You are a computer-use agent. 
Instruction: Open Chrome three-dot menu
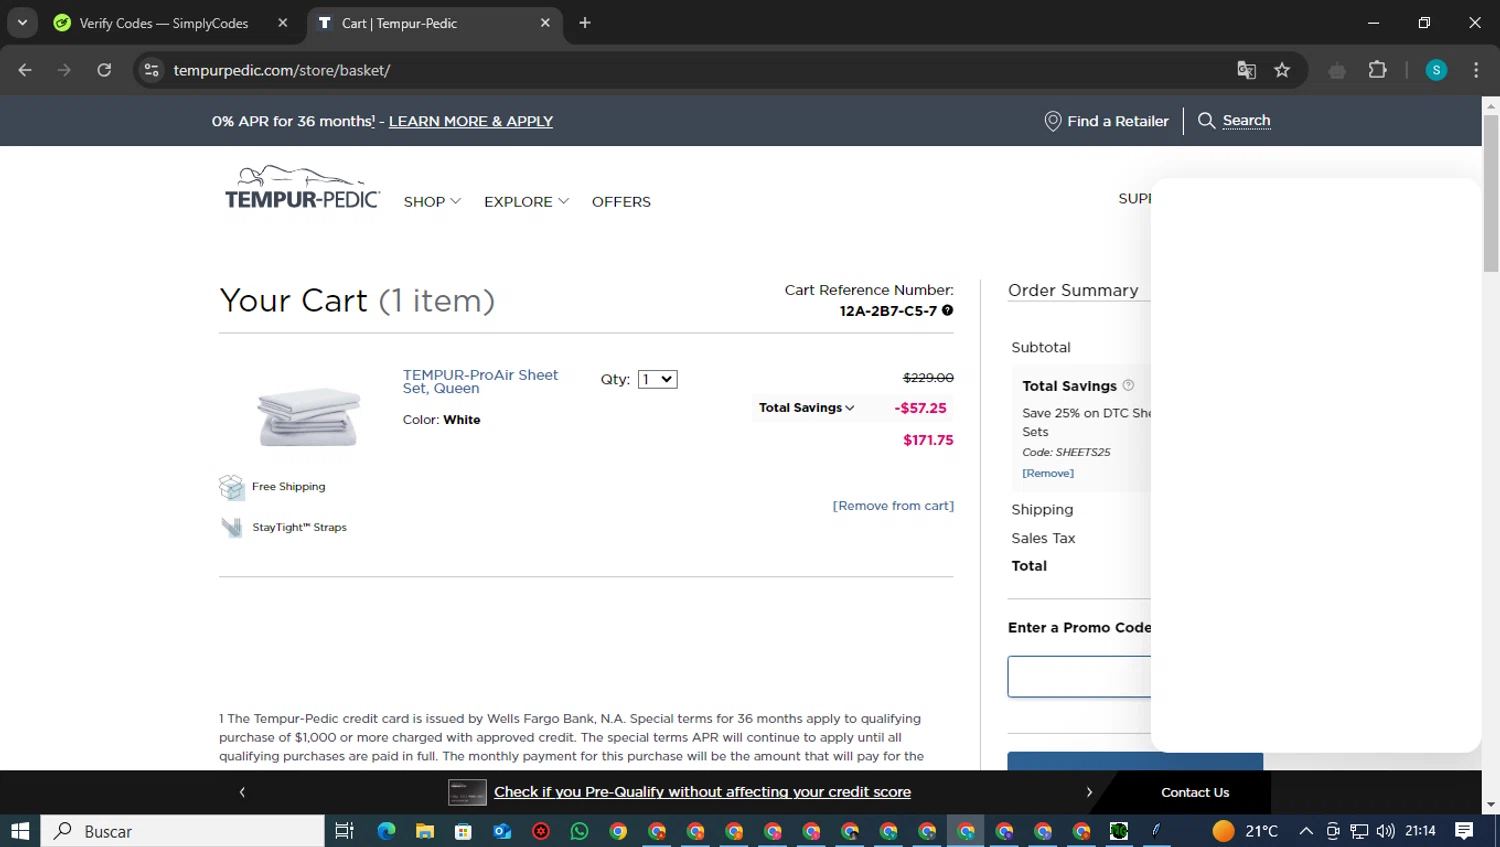[x=1476, y=70]
